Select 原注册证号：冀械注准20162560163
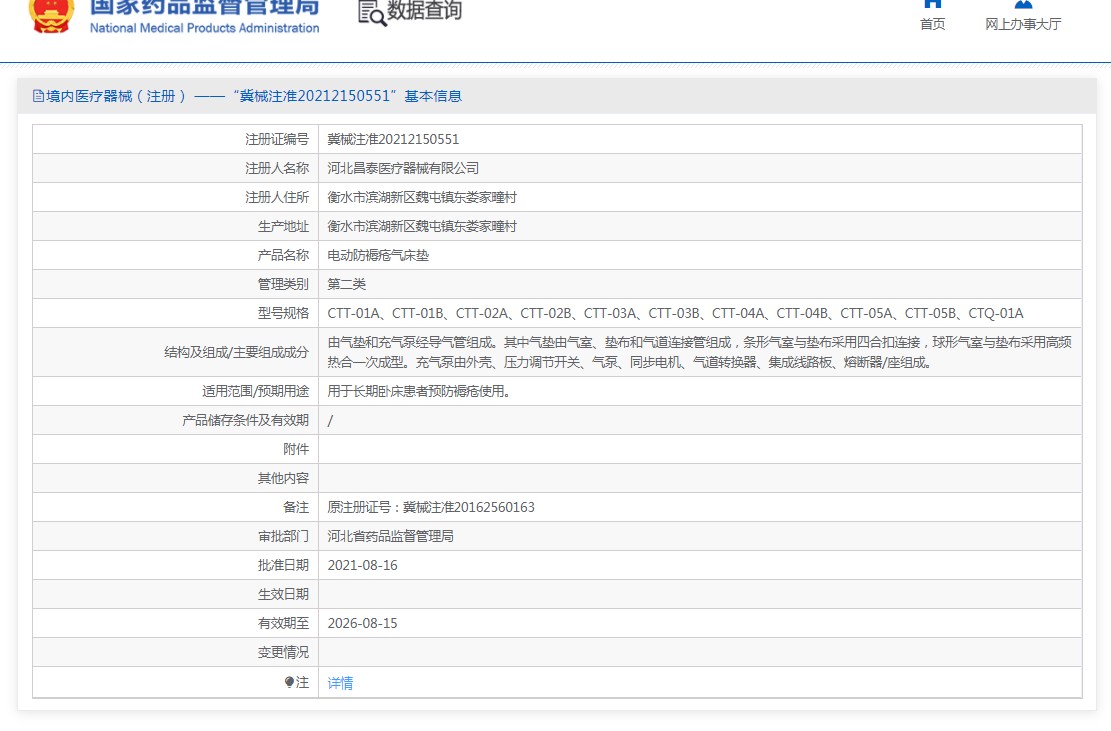The height and width of the screenshot is (731, 1111). click(431, 507)
